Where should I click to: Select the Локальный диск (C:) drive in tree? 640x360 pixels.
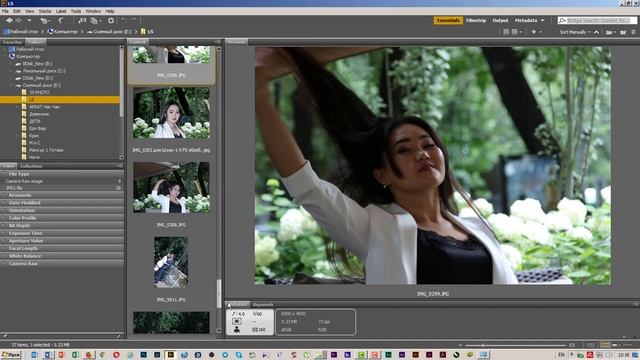tap(44, 71)
